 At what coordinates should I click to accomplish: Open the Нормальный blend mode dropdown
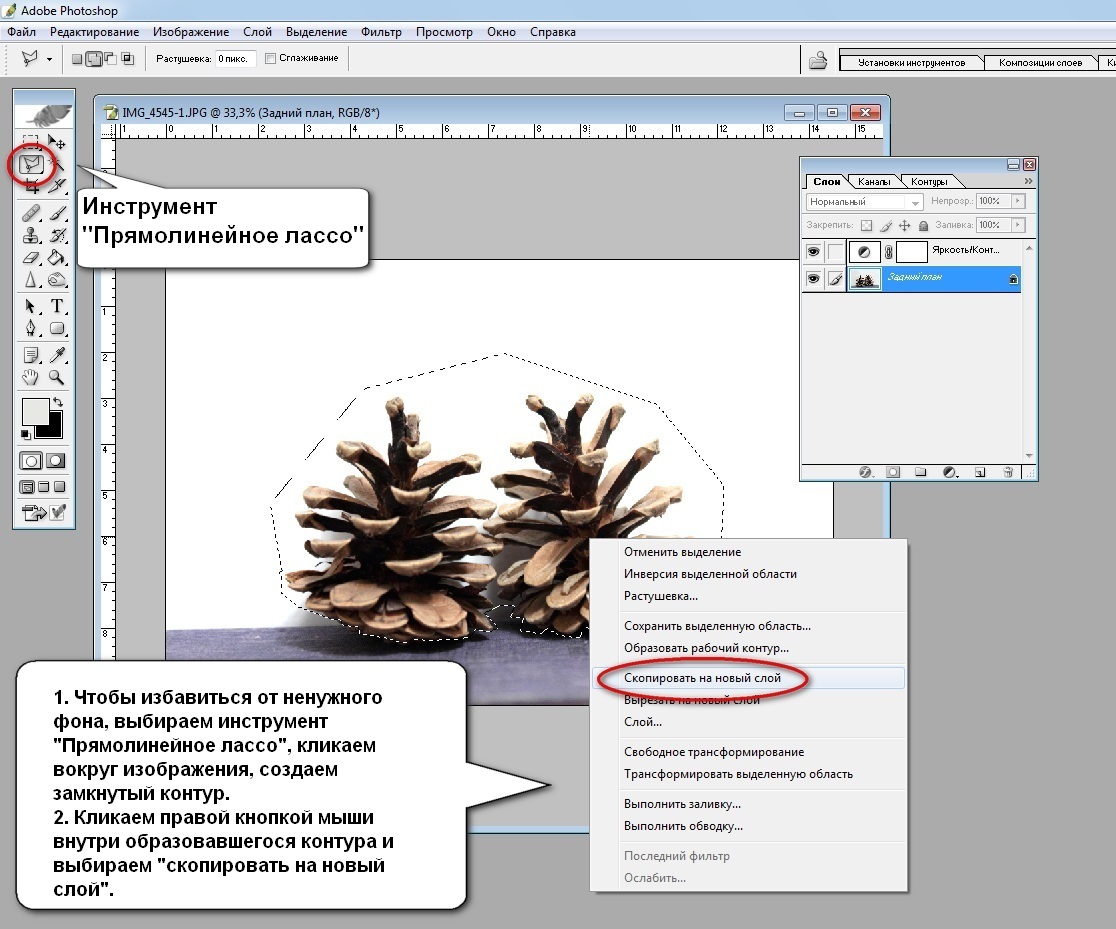point(865,202)
